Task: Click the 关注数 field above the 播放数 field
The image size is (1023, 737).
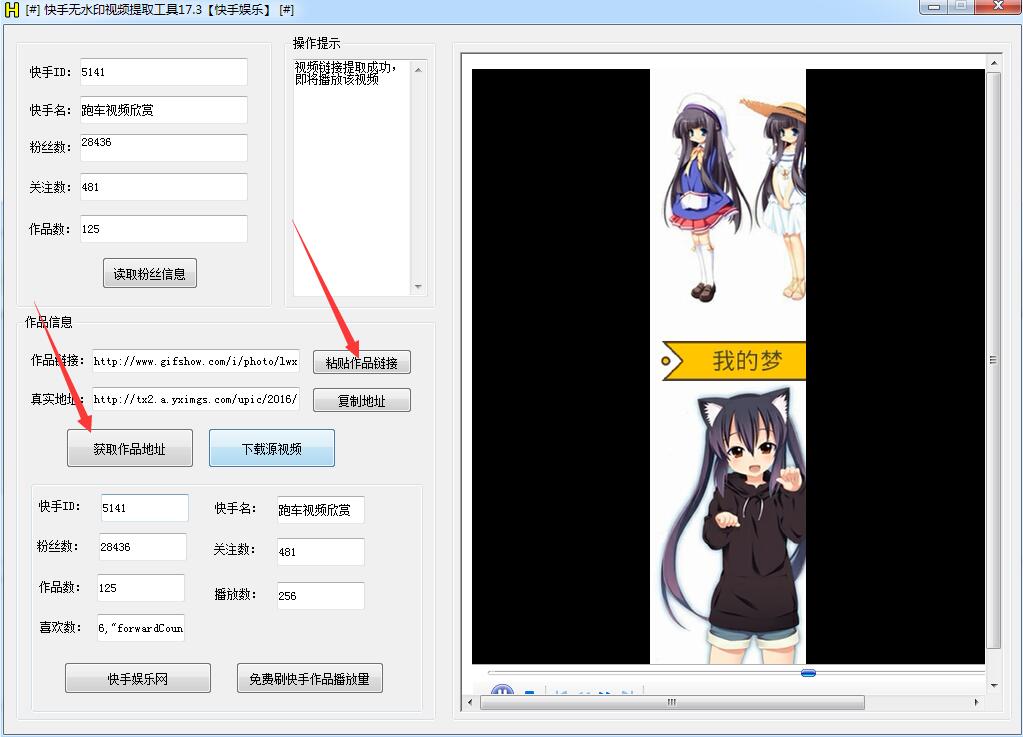Action: tap(320, 551)
